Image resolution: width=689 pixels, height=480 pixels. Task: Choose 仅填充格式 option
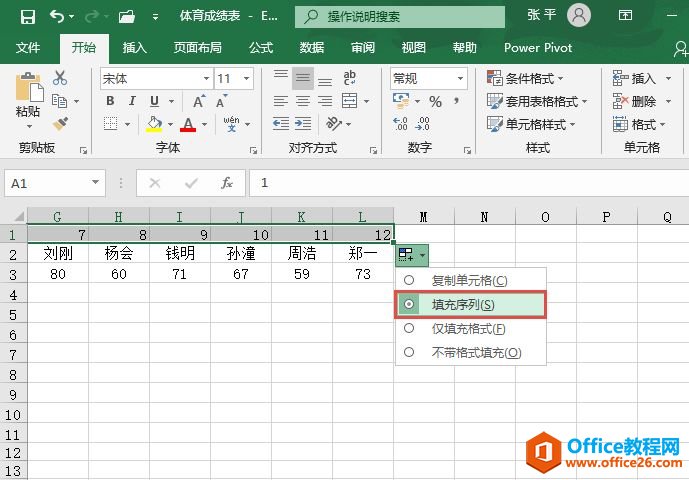(471, 328)
